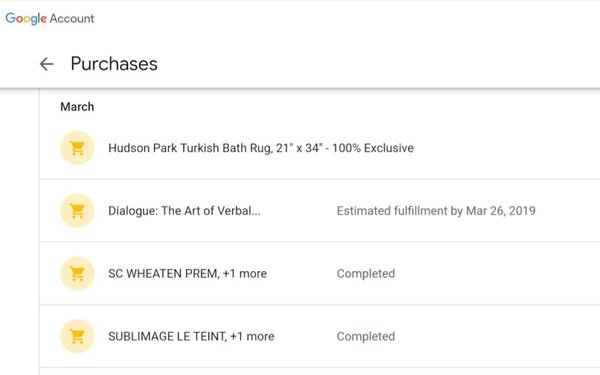
Task: Click the Account text beside Google logo
Action: point(72,18)
